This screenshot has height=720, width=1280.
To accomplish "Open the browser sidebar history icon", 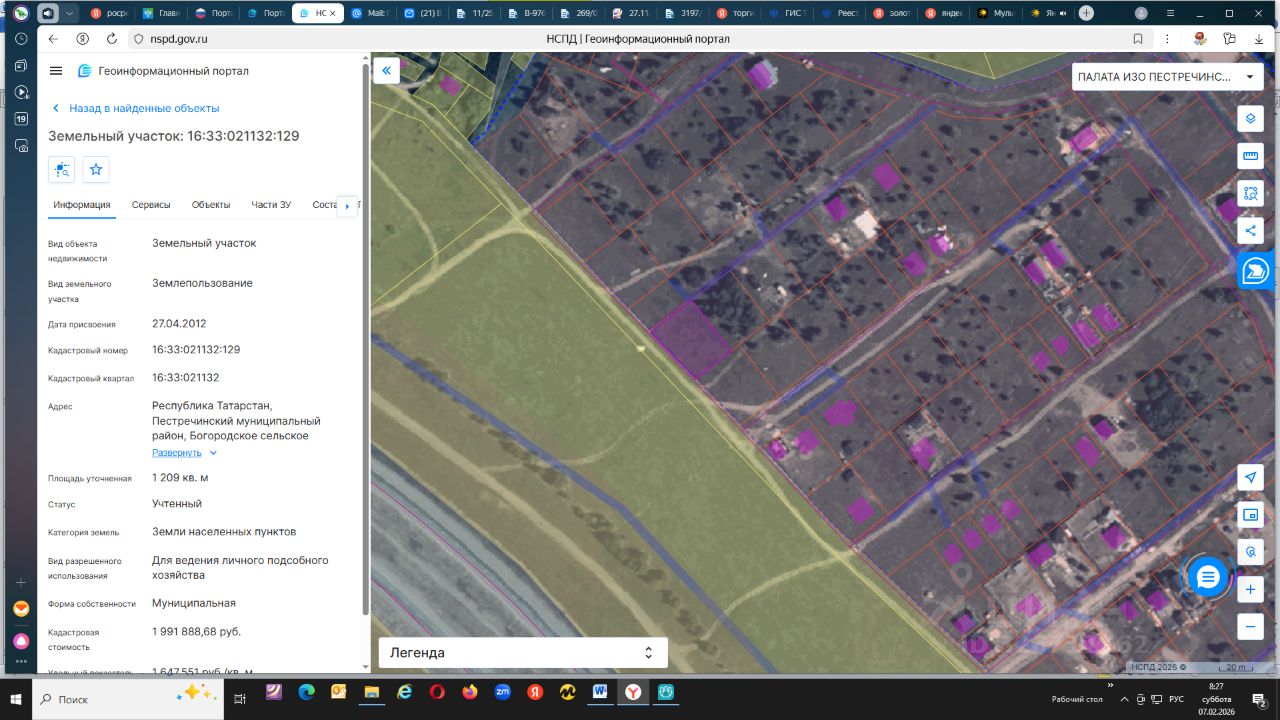I will 21,38.
